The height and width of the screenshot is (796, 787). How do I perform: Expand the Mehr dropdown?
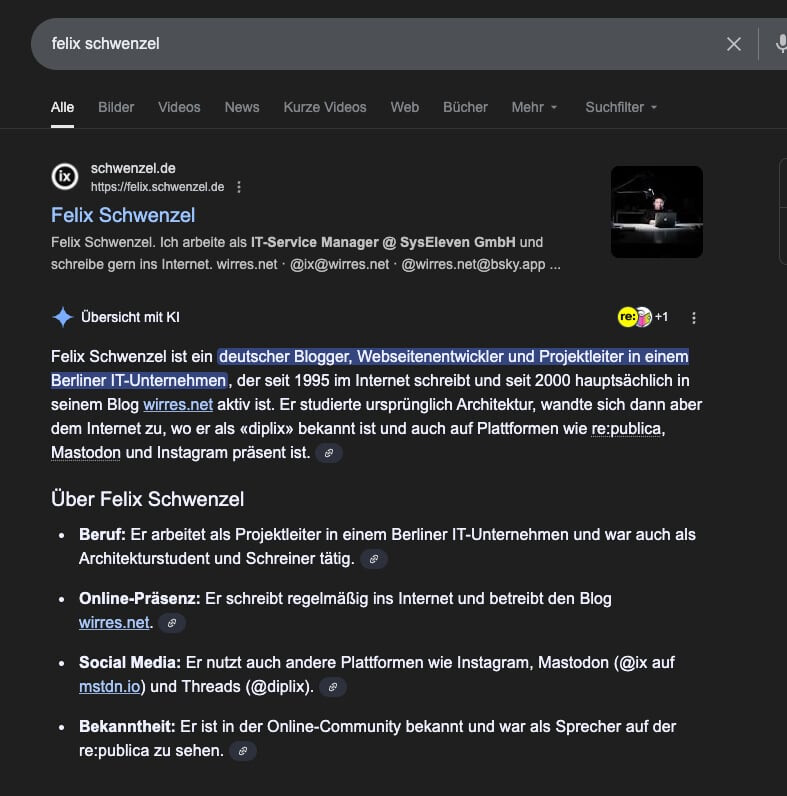point(534,107)
